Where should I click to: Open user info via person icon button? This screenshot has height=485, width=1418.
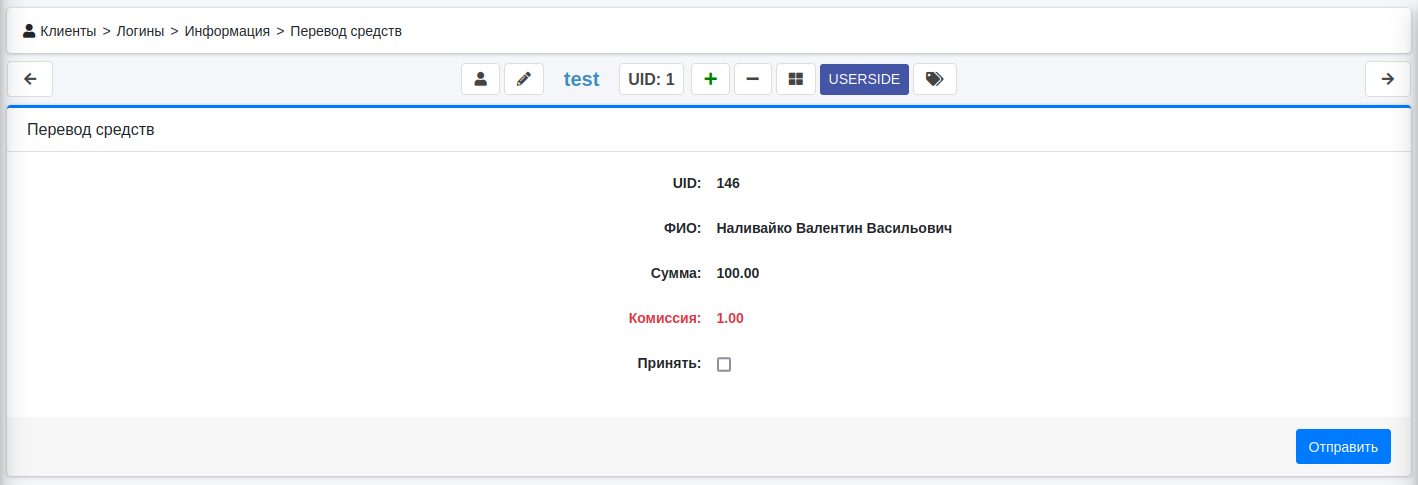(480, 79)
